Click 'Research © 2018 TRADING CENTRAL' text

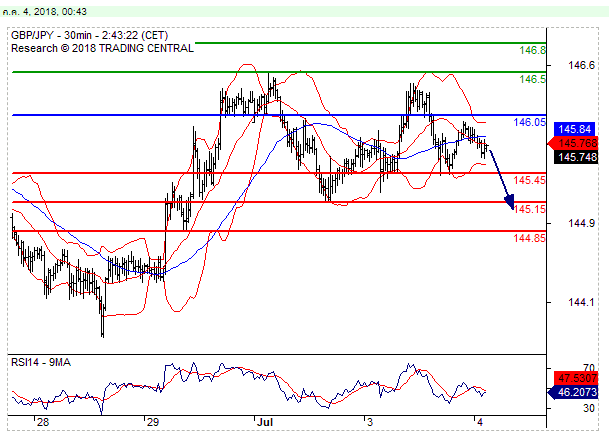102,49
